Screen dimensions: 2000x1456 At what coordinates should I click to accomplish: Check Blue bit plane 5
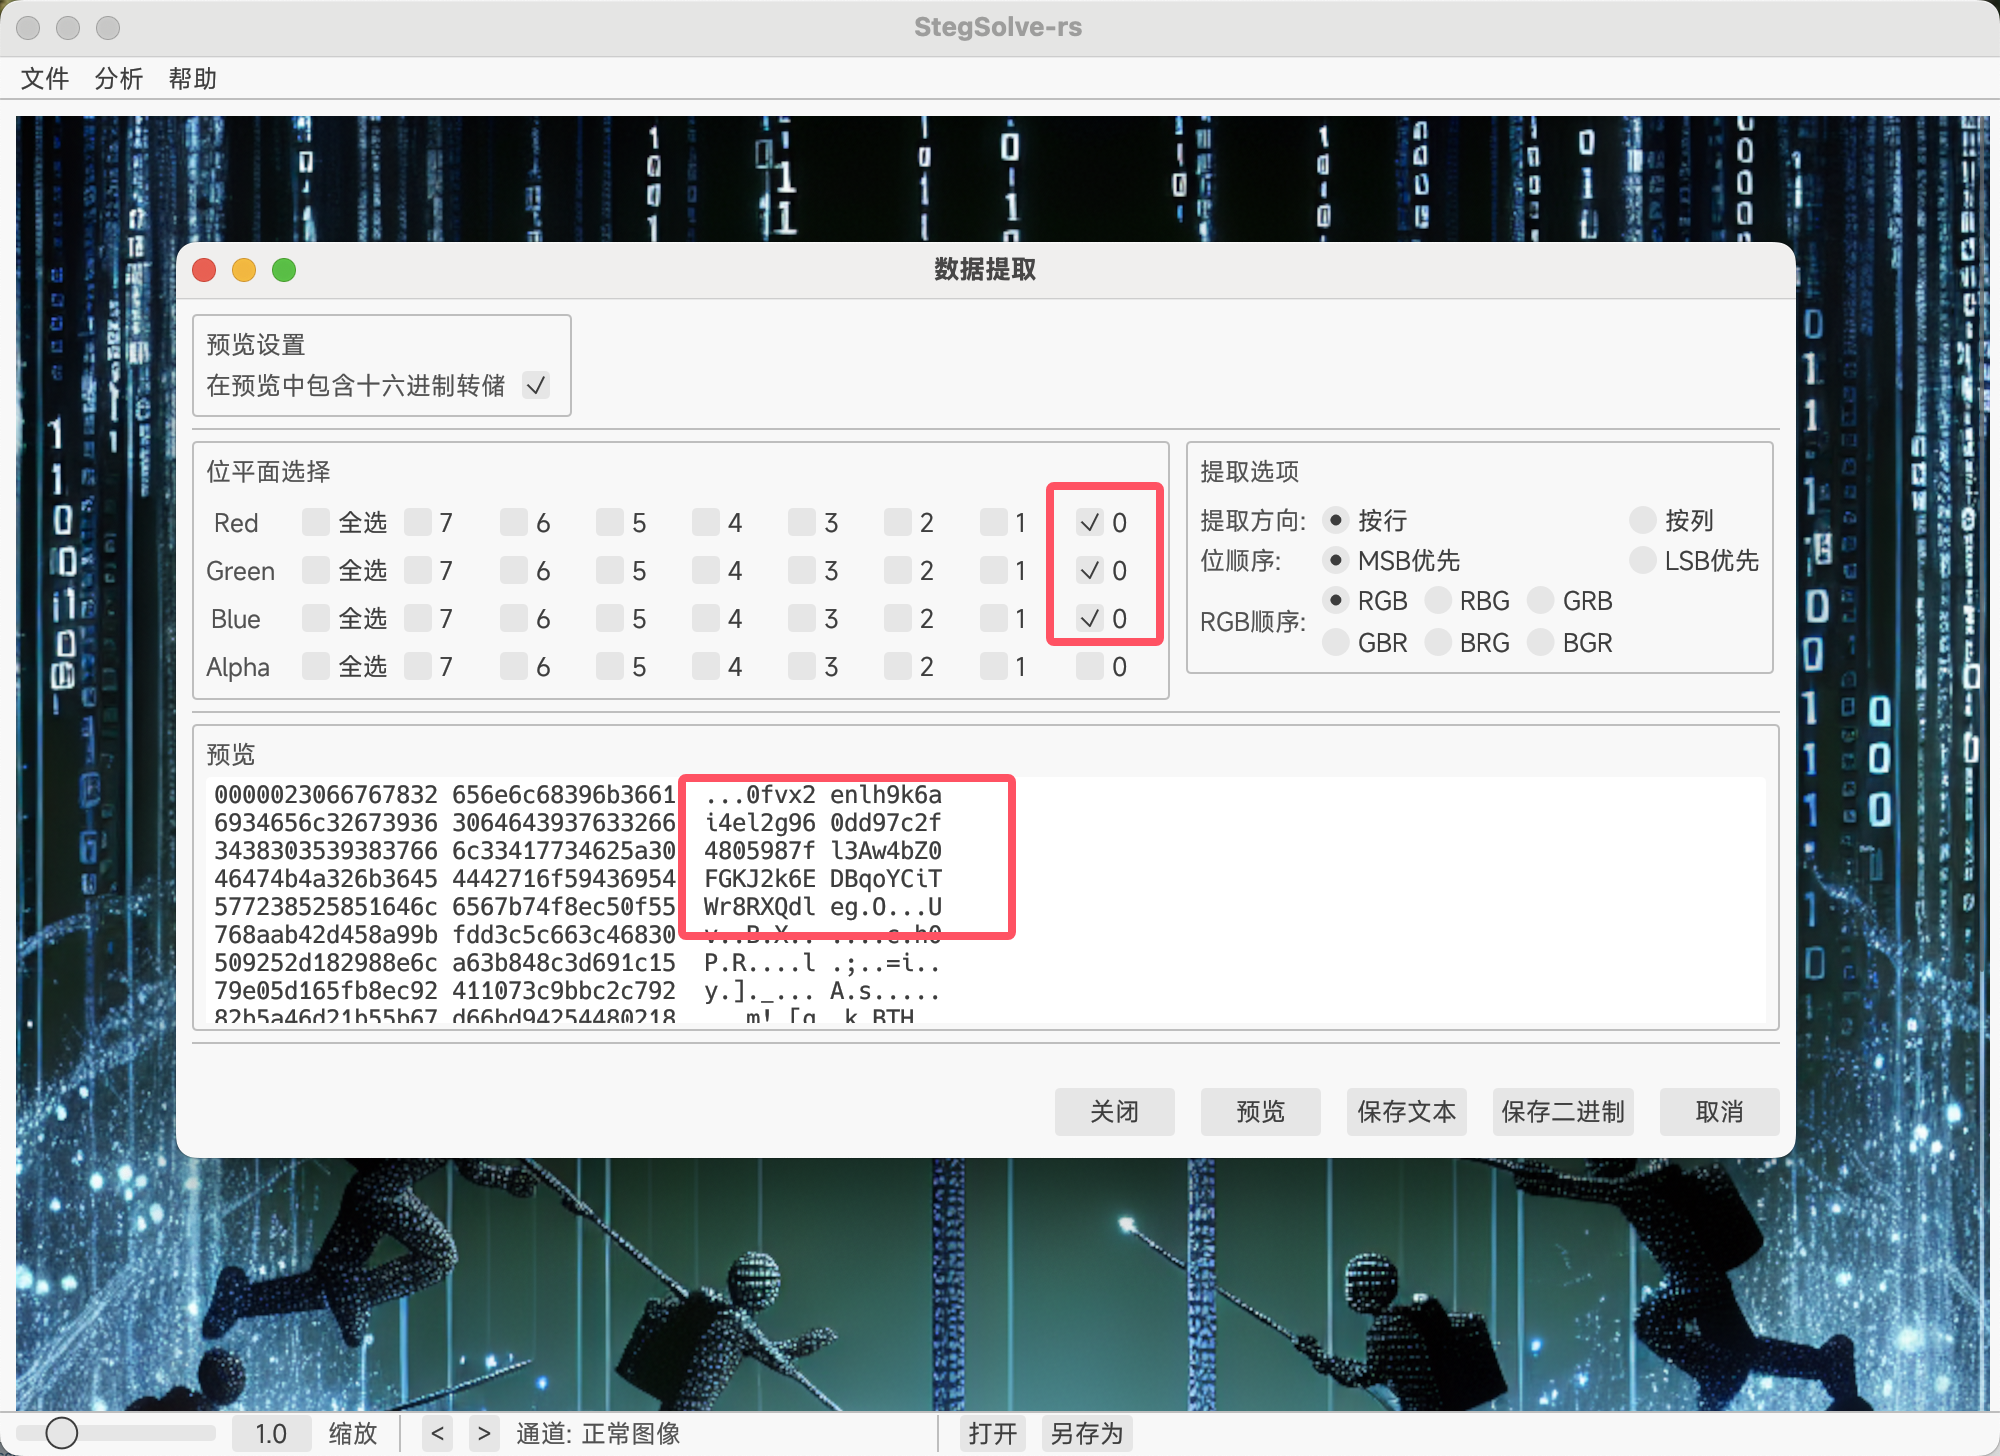(610, 618)
